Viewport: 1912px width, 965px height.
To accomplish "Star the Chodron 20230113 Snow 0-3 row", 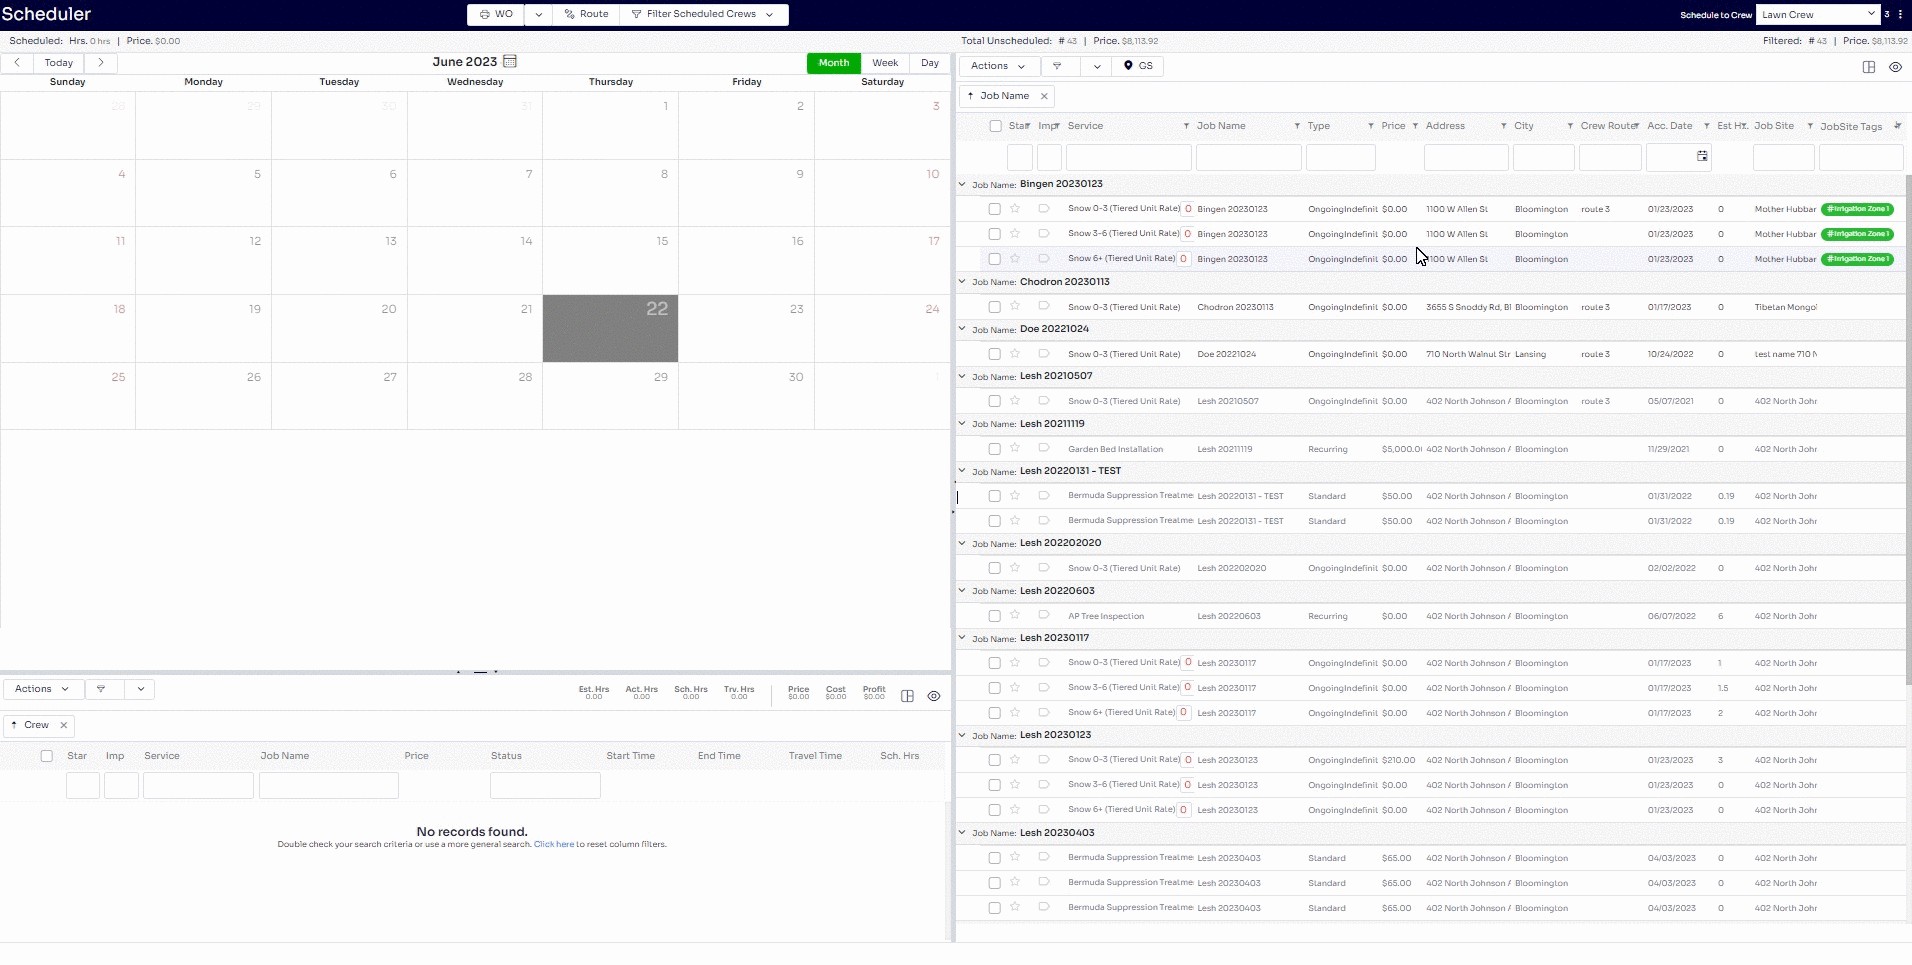I will (x=1015, y=306).
